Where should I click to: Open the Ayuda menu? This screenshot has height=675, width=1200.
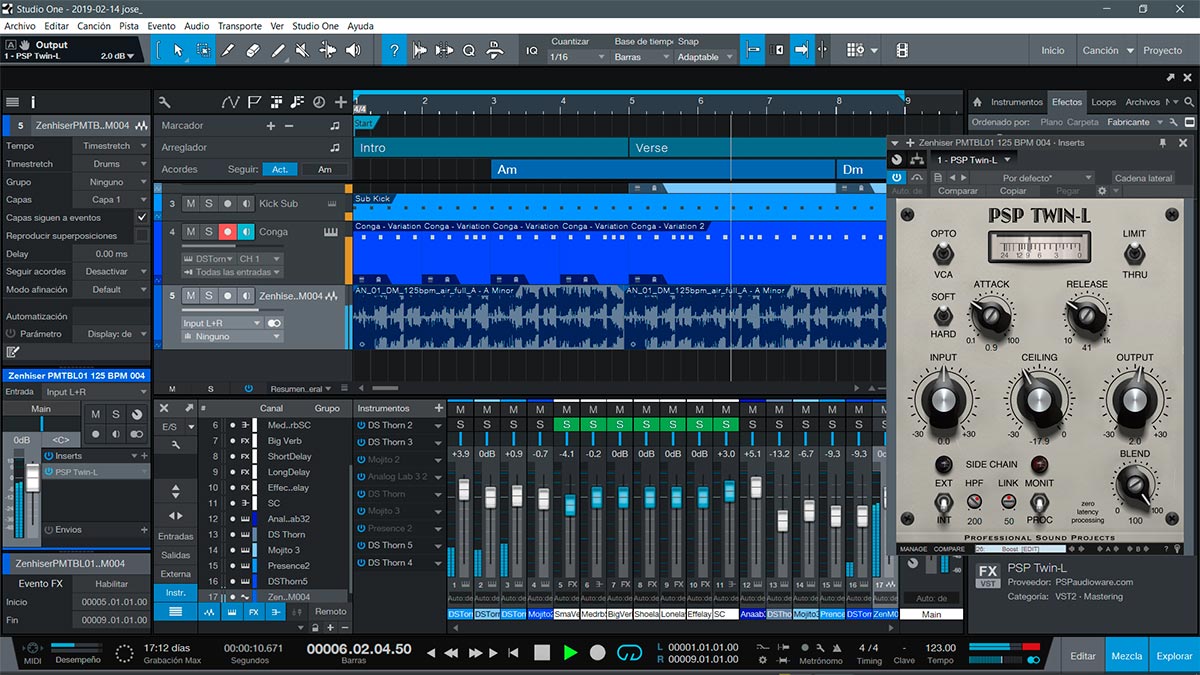[x=360, y=26]
